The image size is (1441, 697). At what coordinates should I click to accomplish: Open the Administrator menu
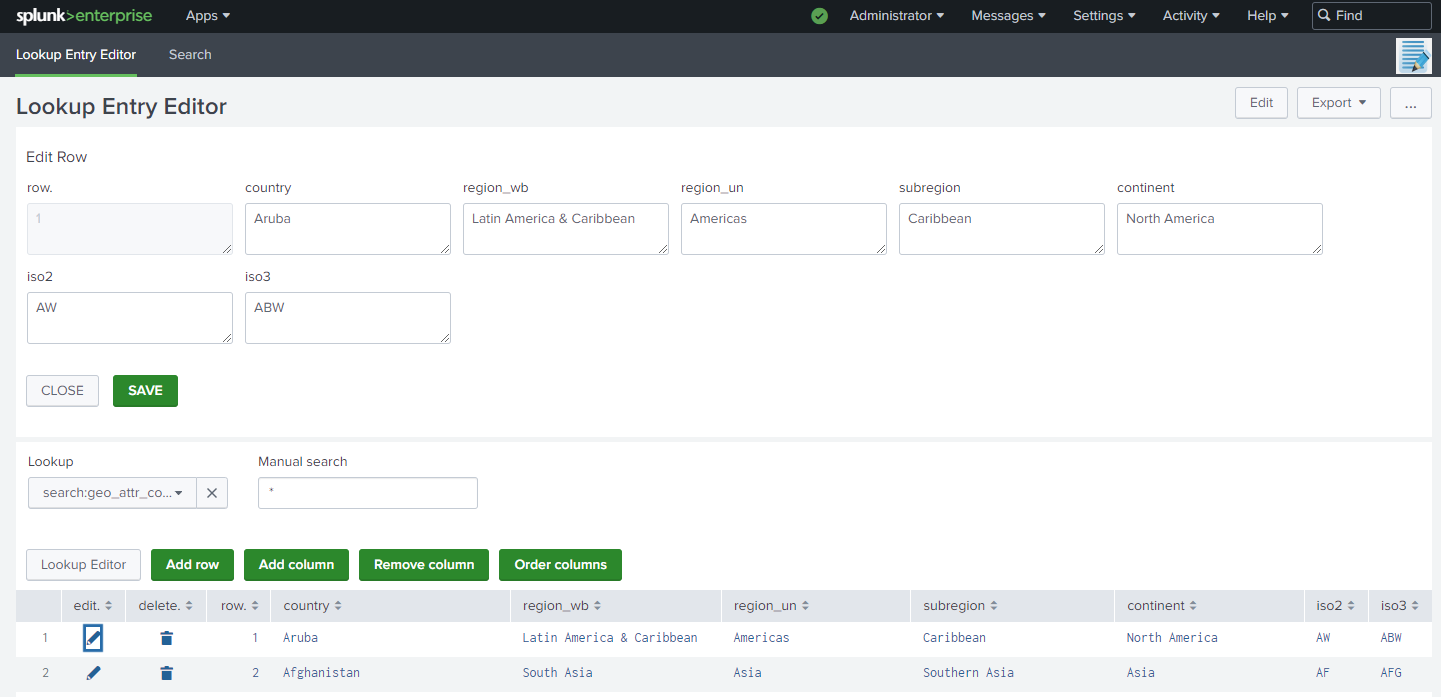pyautogui.click(x=897, y=16)
